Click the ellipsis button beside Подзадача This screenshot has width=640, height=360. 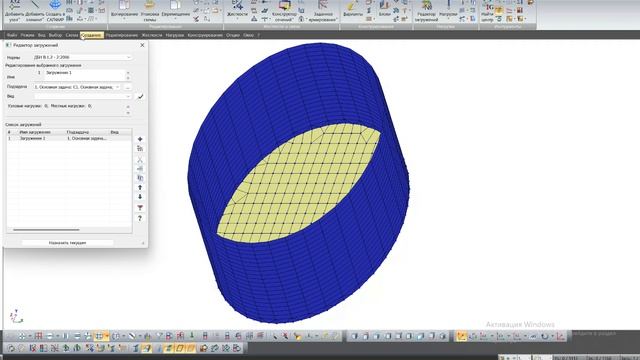click(128, 87)
